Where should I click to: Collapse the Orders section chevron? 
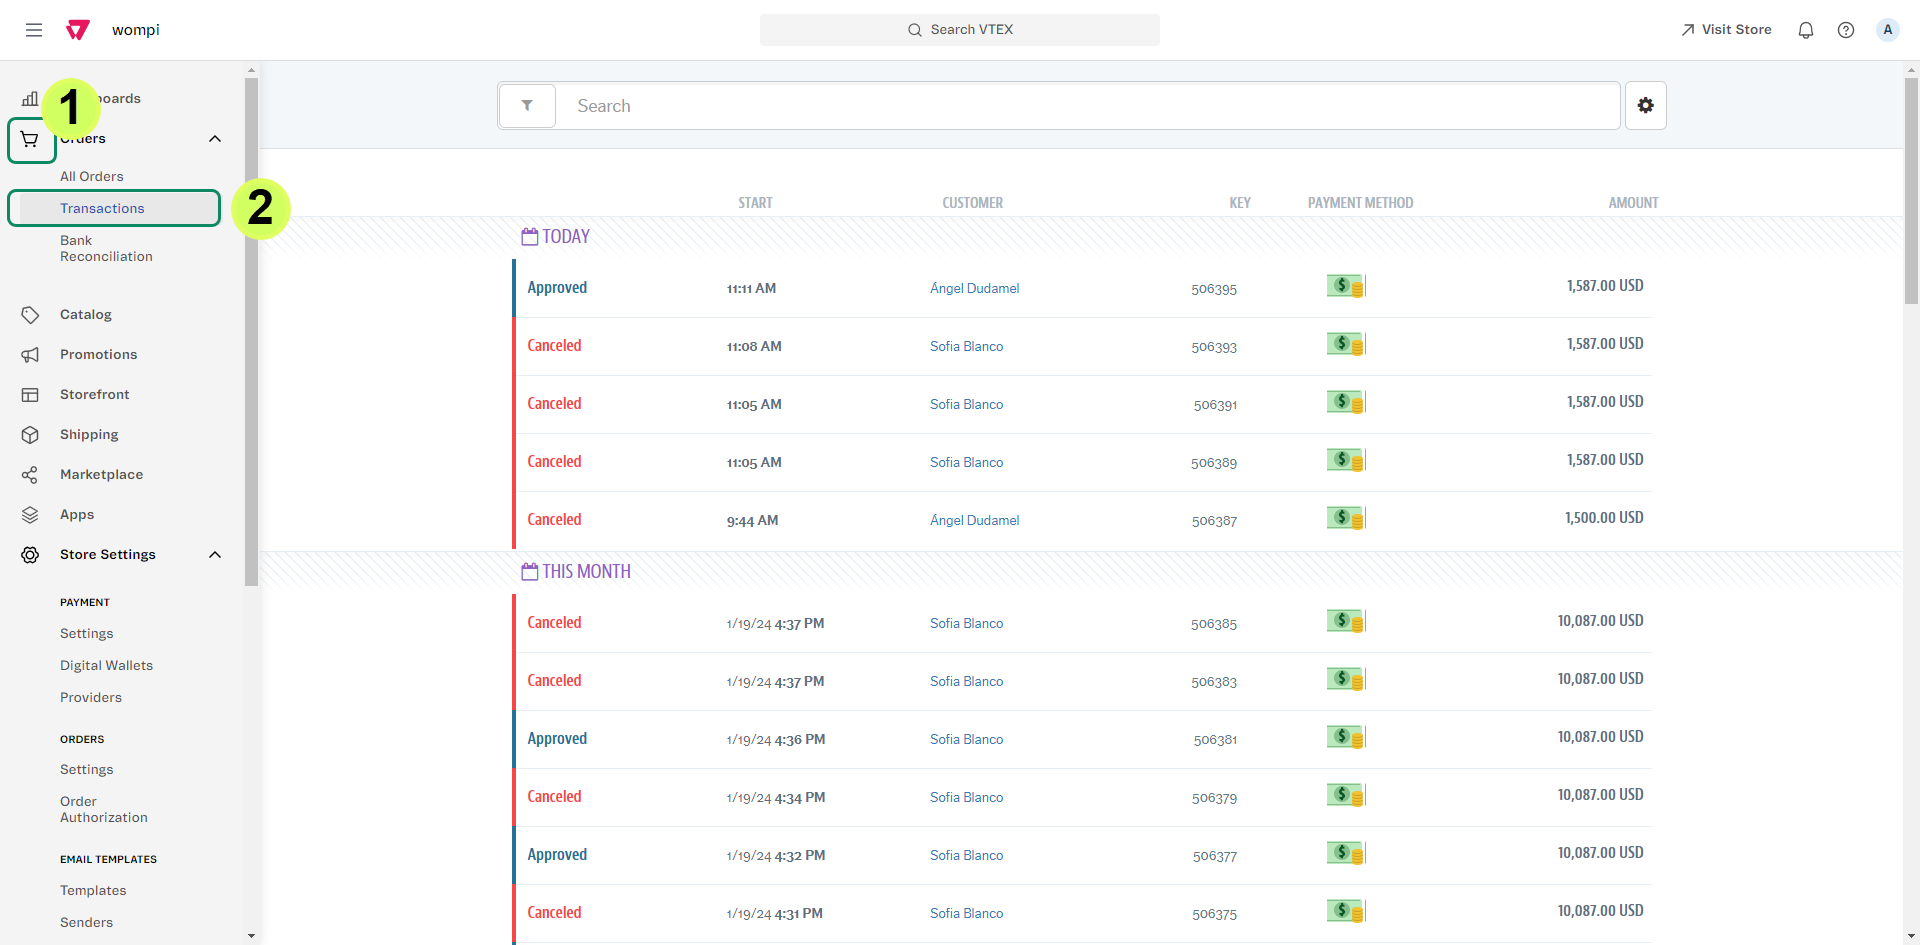(215, 139)
